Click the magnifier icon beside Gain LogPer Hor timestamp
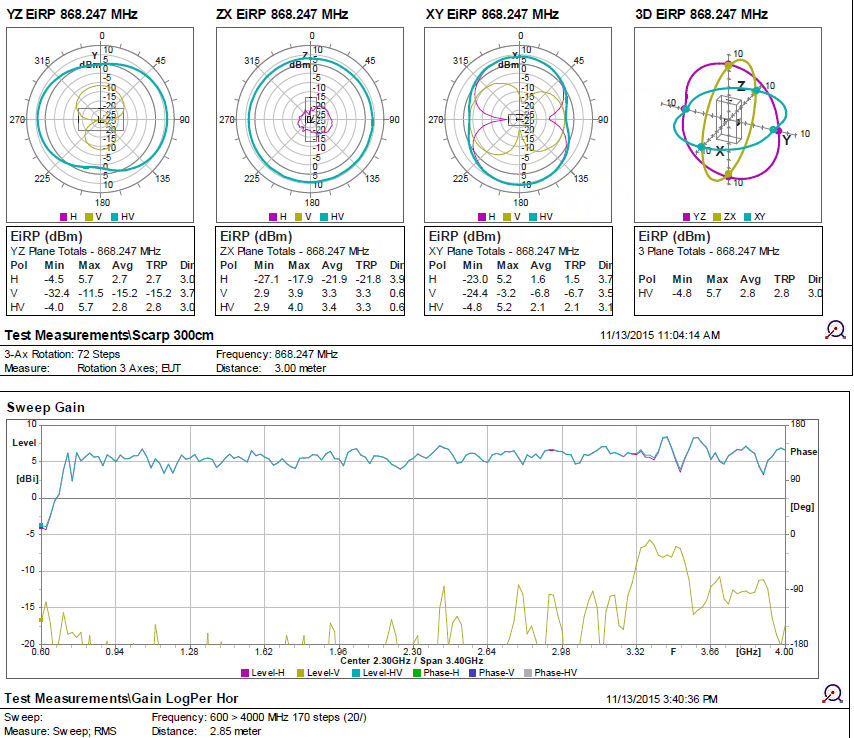854x738 pixels. coord(833,693)
